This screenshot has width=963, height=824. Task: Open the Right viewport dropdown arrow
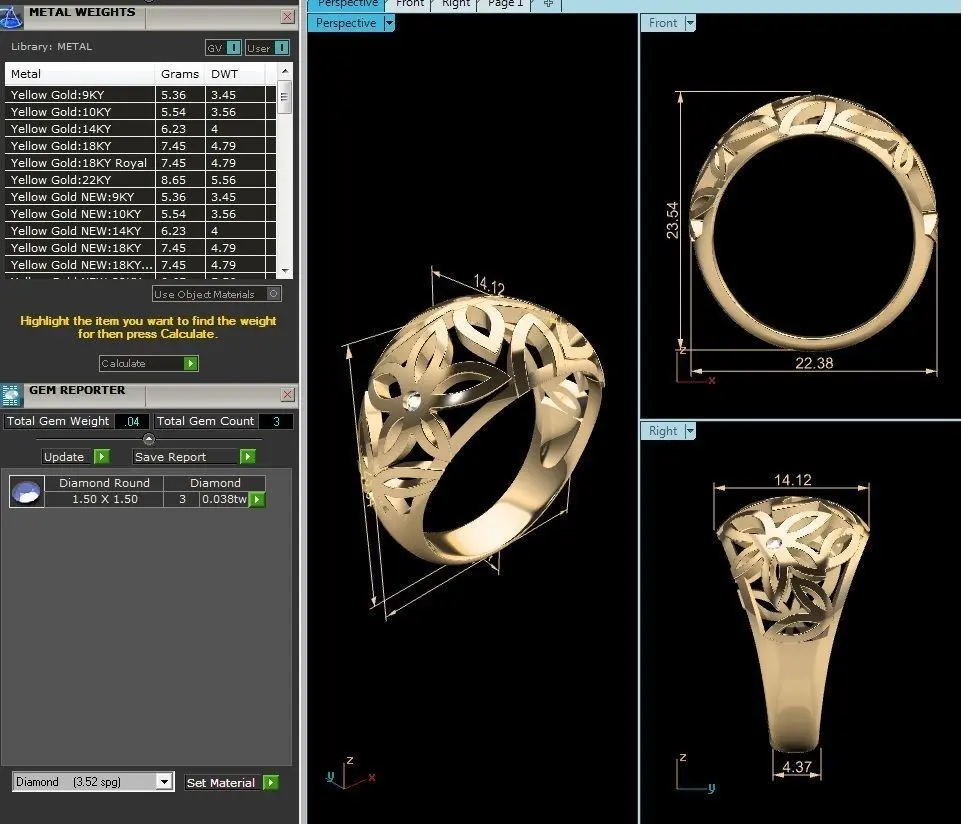click(690, 431)
